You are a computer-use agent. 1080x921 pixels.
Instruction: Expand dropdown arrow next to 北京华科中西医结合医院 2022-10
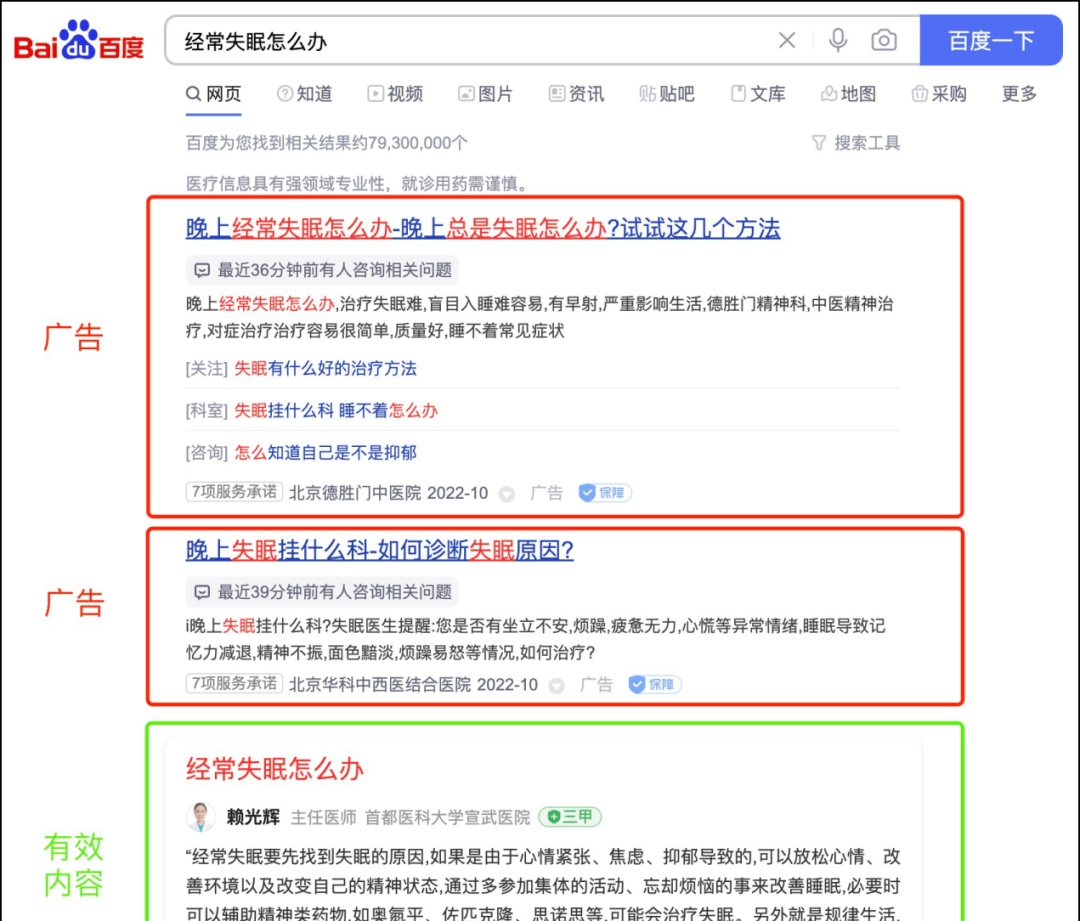pyautogui.click(x=557, y=685)
